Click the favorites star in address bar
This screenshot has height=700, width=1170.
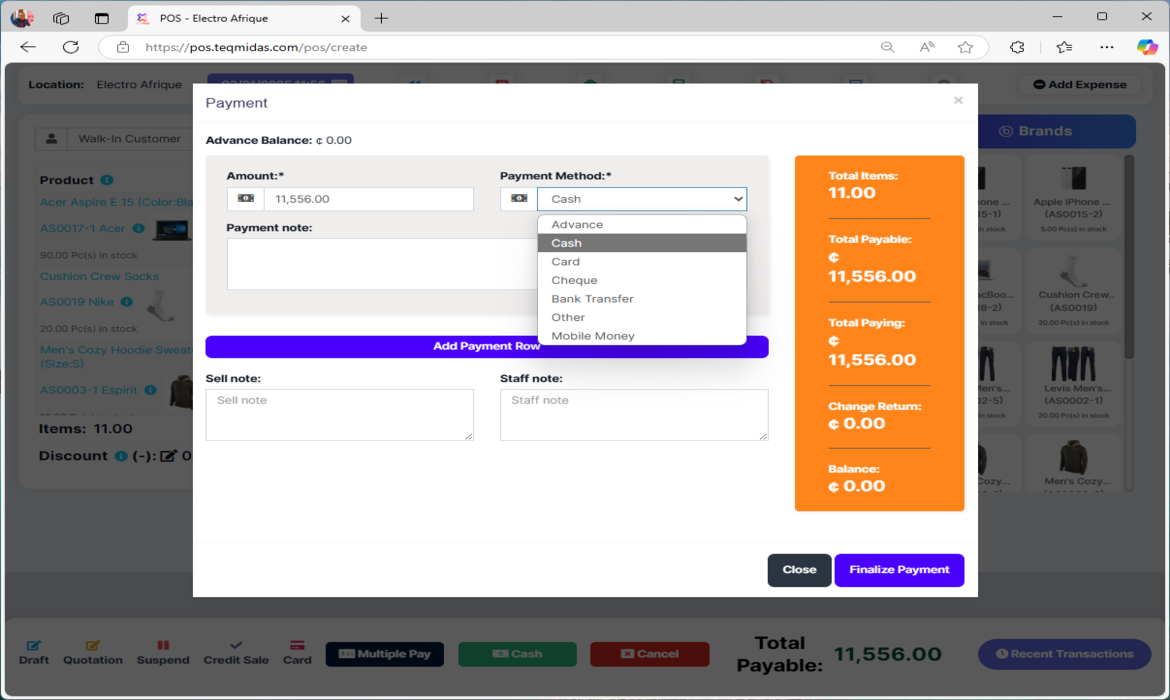tap(965, 47)
